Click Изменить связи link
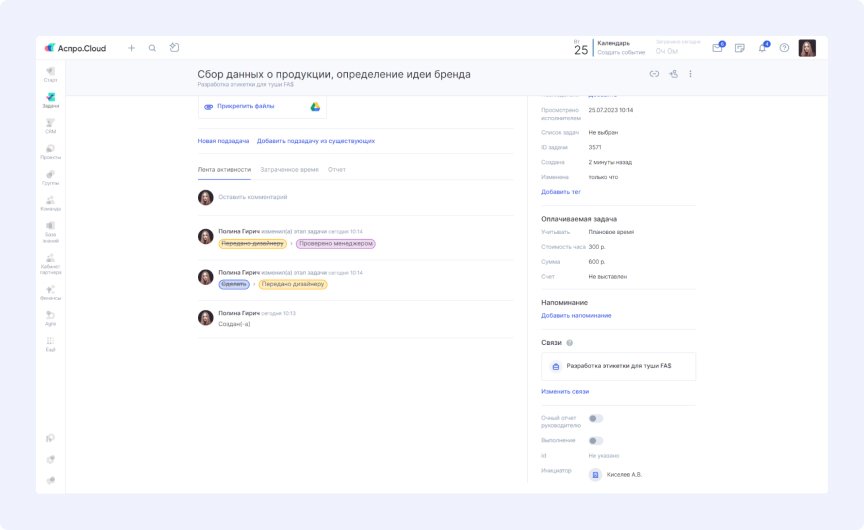The width and height of the screenshot is (864, 530). [565, 392]
